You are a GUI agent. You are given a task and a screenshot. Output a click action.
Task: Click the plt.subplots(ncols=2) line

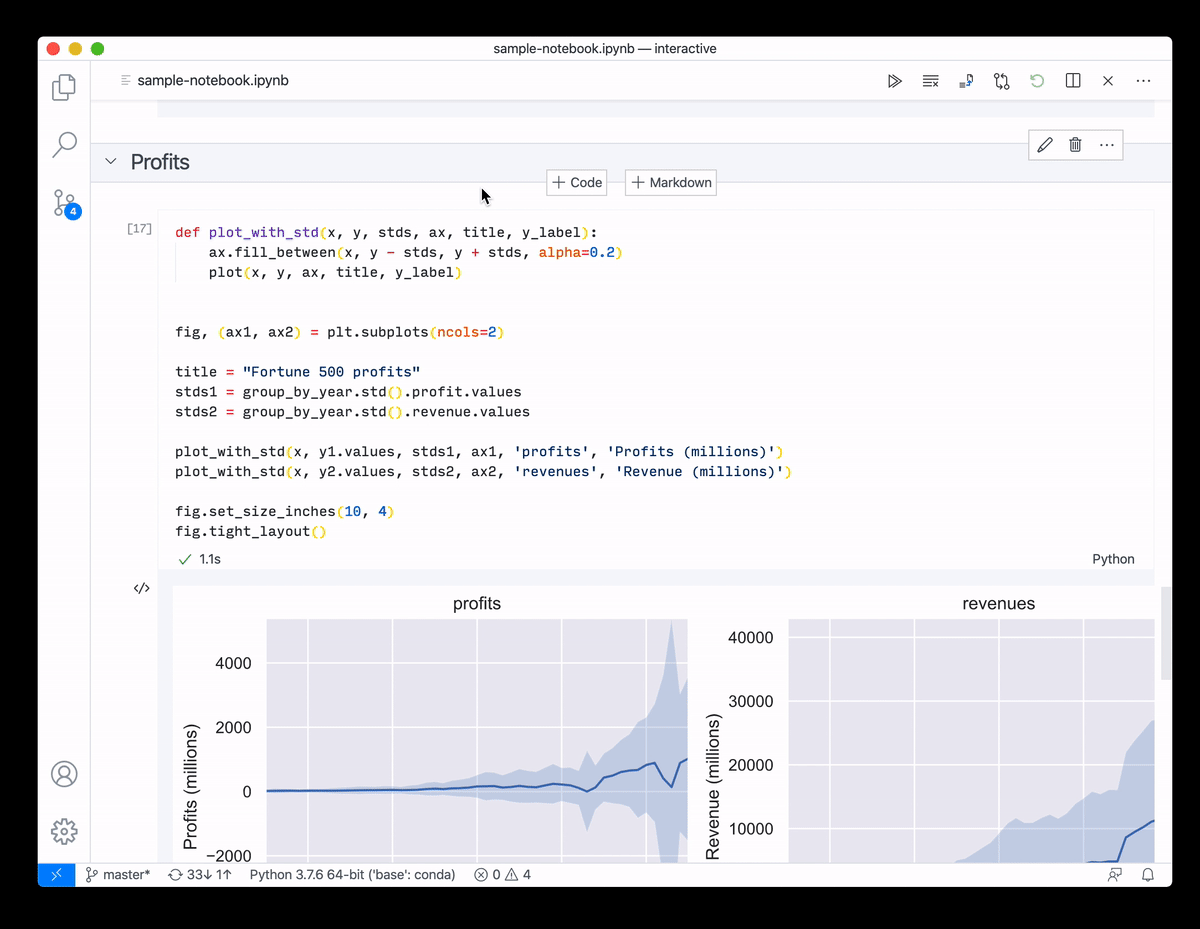[339, 332]
